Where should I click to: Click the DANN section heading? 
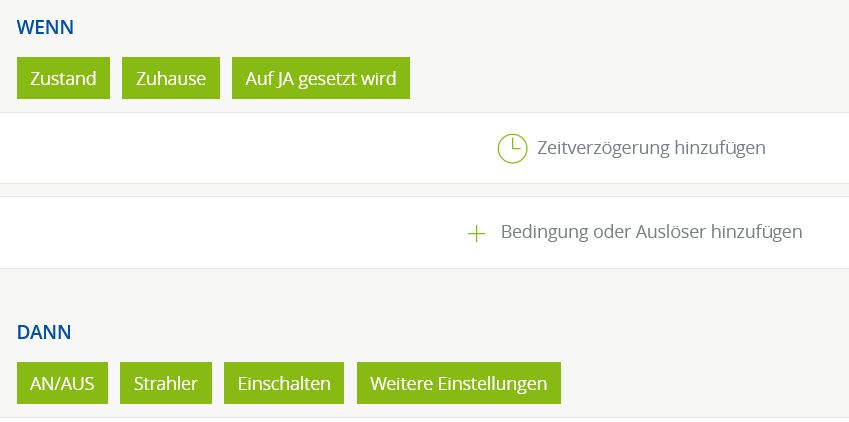(x=44, y=332)
